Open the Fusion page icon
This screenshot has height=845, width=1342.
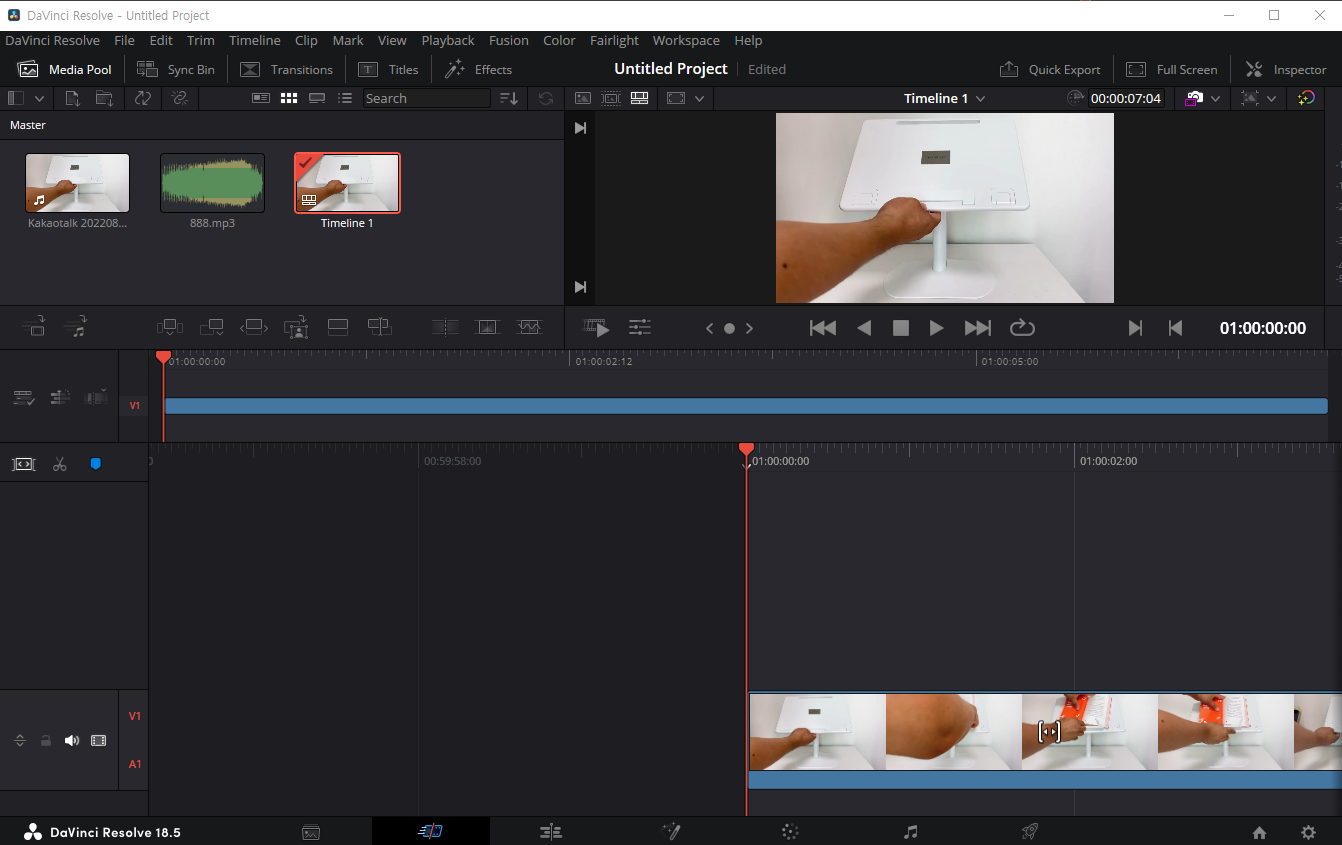[x=671, y=831]
